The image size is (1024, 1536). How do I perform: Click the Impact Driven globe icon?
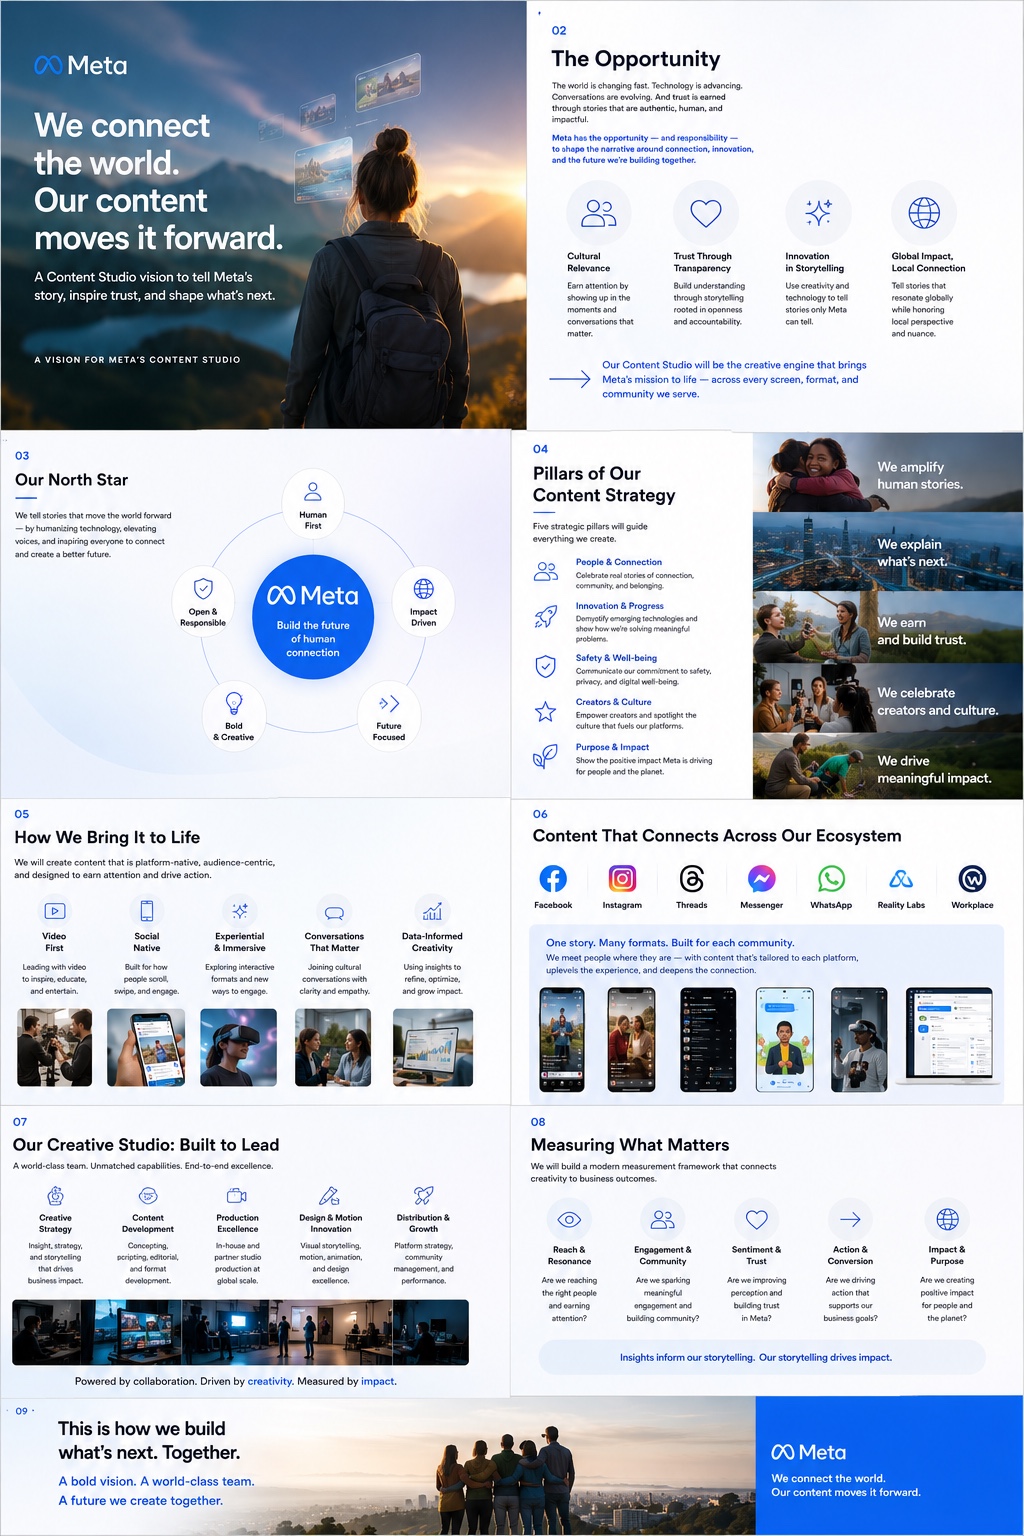424,588
